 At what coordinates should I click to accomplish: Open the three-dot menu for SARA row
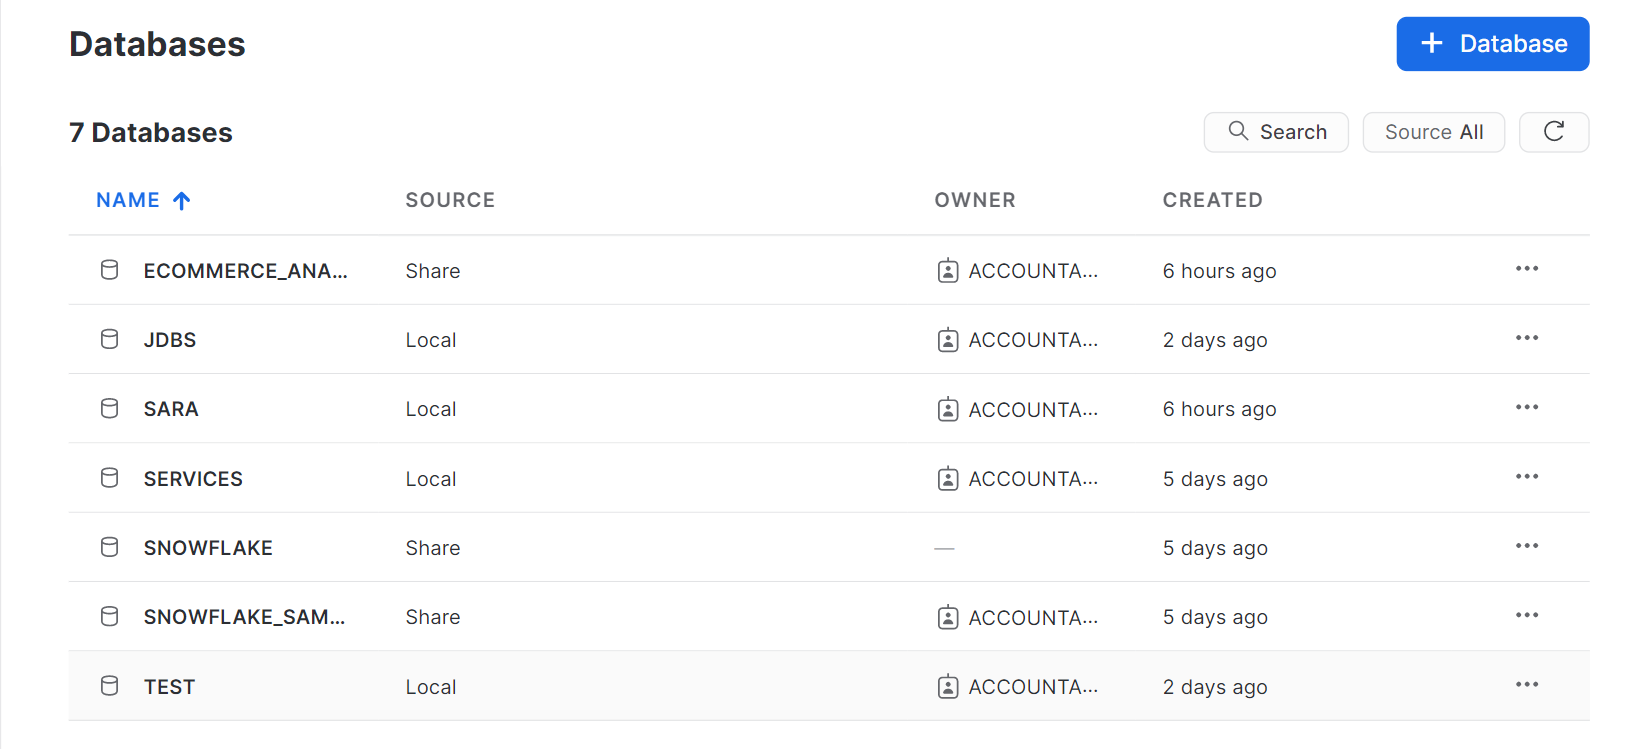1526,408
